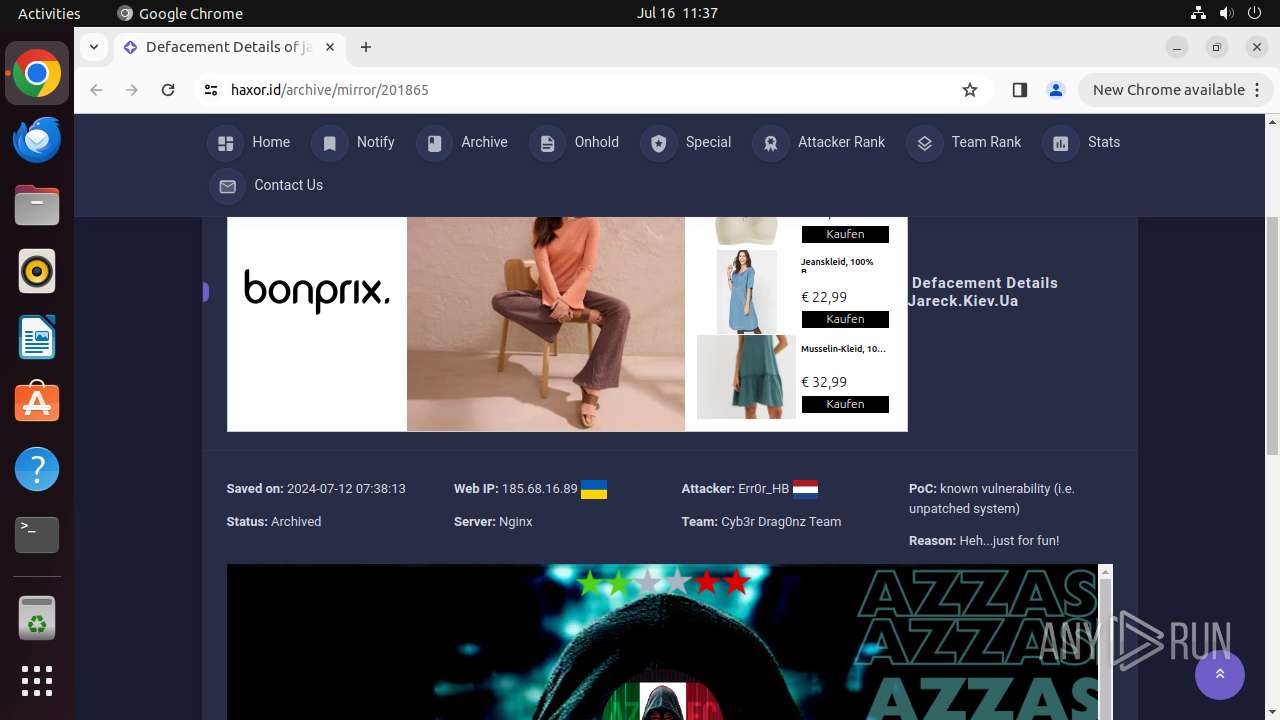Click the Contact Us envelope icon
This screenshot has width=1280, height=720.
227,186
